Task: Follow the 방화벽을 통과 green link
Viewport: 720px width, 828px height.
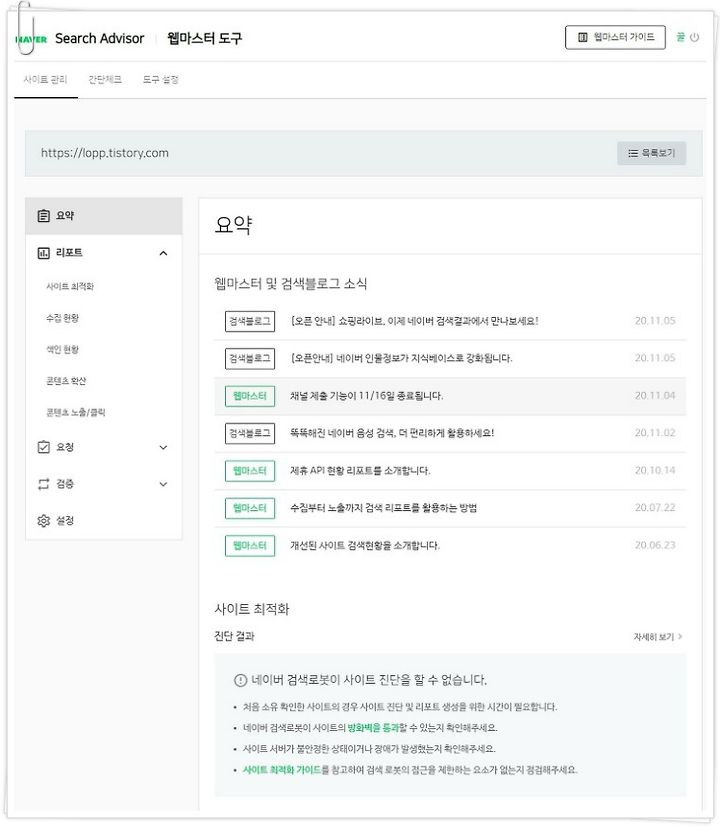Action: pyautogui.click(x=373, y=728)
